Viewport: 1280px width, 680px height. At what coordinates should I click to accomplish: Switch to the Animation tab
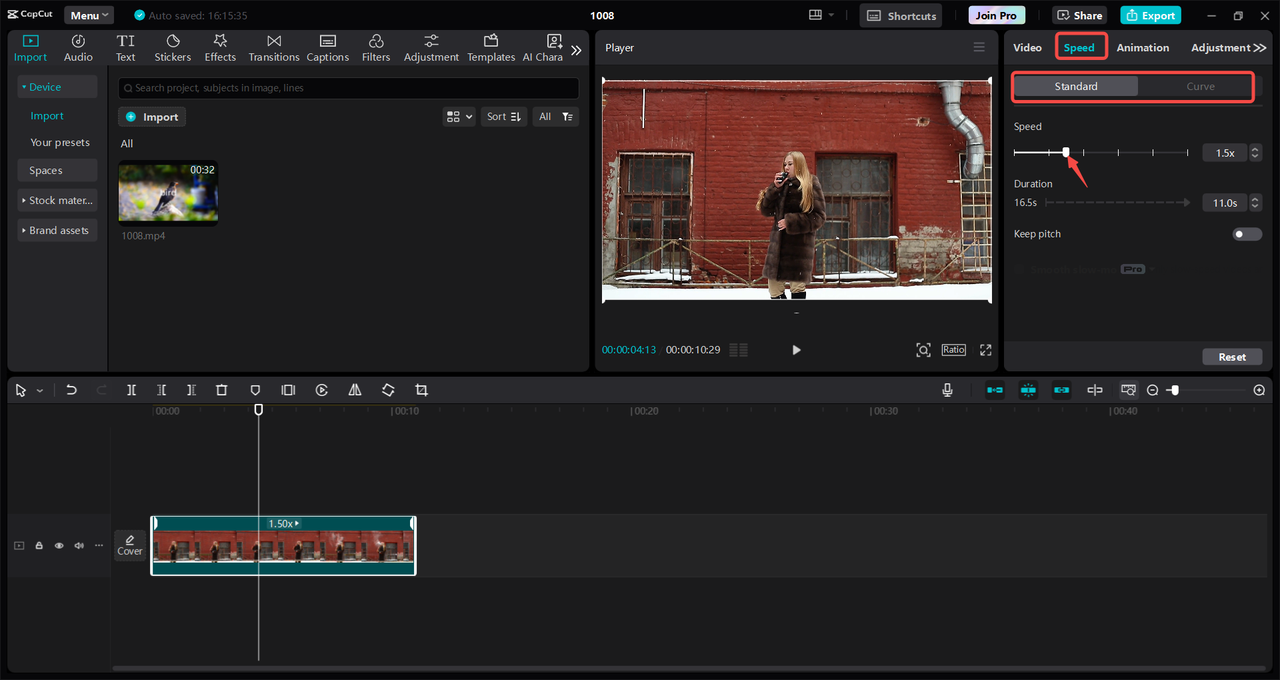1142,47
